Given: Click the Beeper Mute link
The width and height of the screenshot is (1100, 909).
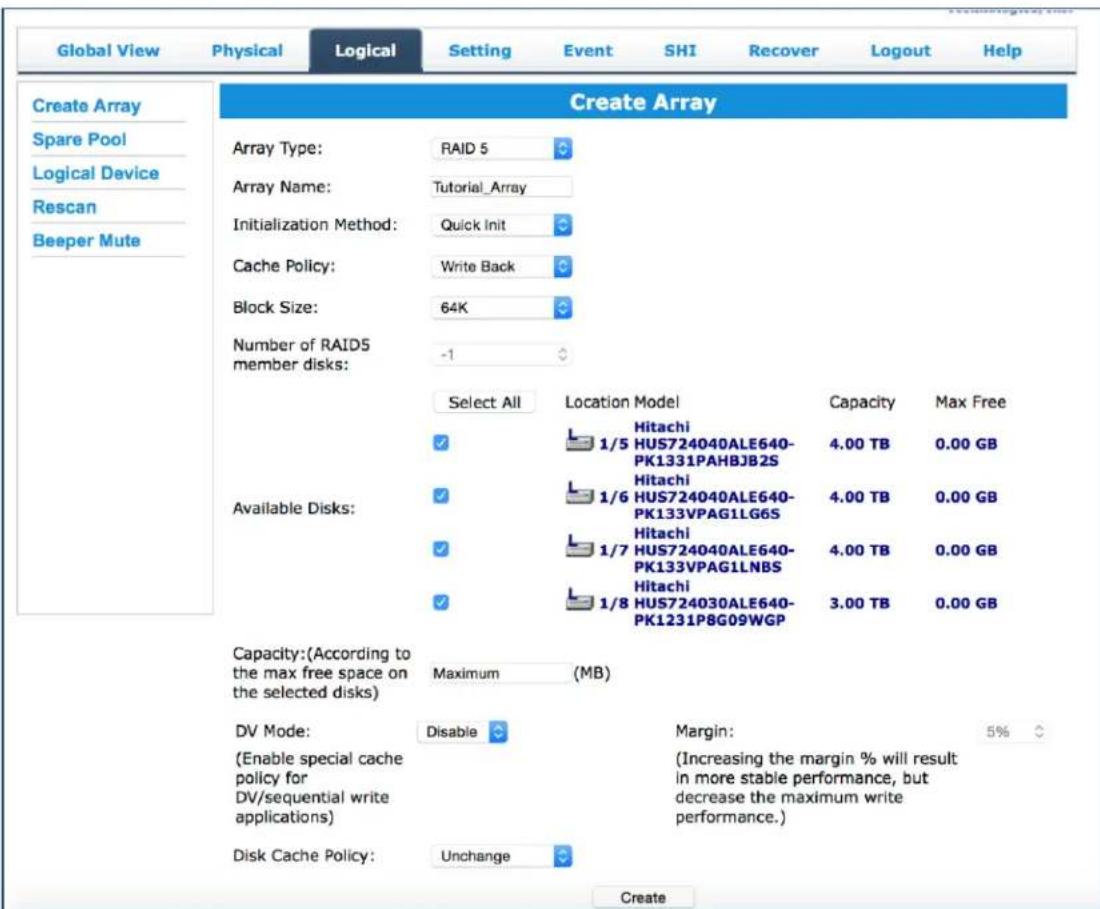Looking at the screenshot, I should click(x=86, y=241).
